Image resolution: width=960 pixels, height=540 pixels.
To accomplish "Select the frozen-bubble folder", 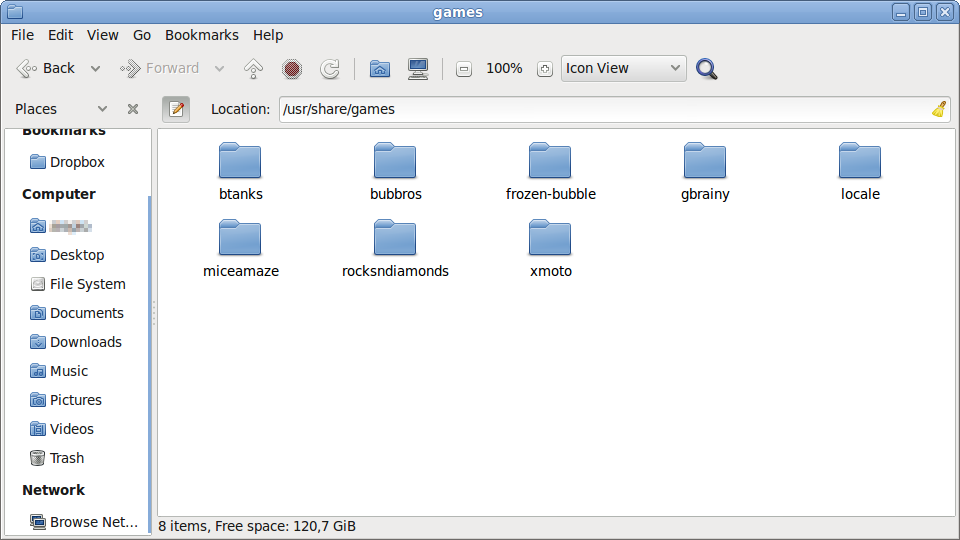I will pyautogui.click(x=550, y=171).
